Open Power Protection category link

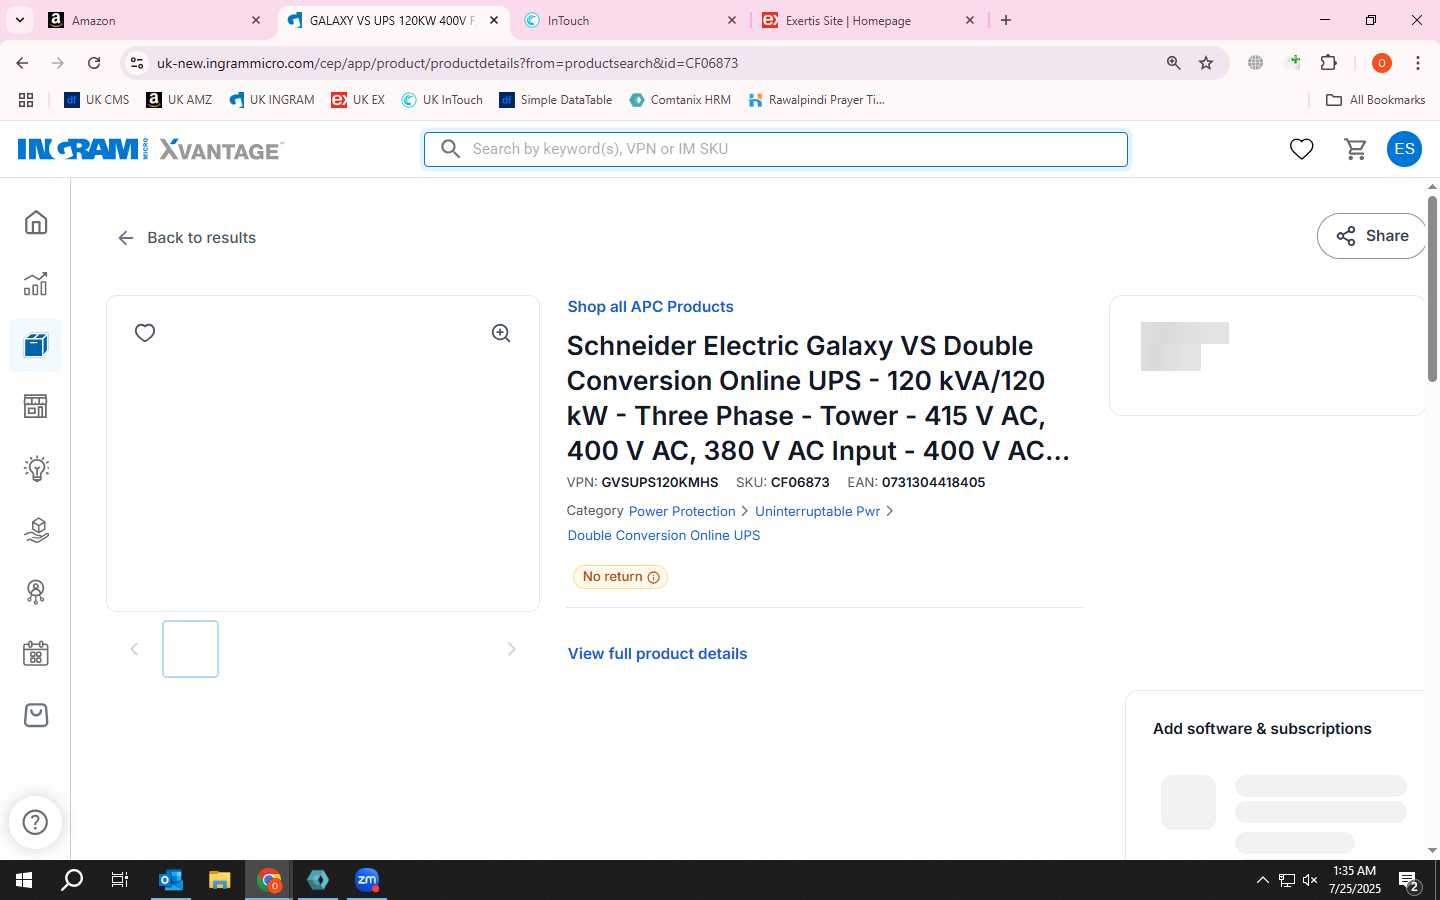pos(682,511)
